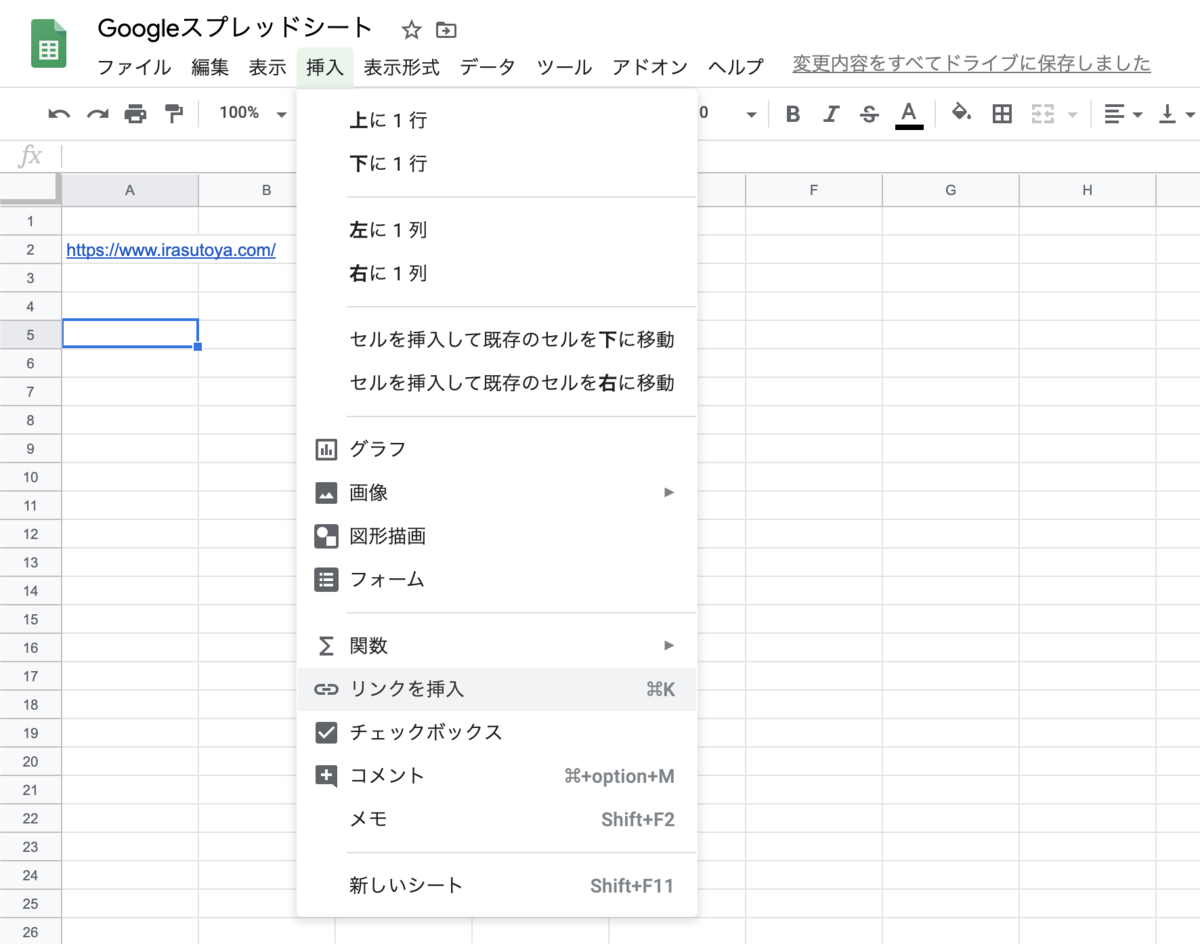Click the undo arrow icon
Viewport: 1200px width, 944px height.
point(59,114)
